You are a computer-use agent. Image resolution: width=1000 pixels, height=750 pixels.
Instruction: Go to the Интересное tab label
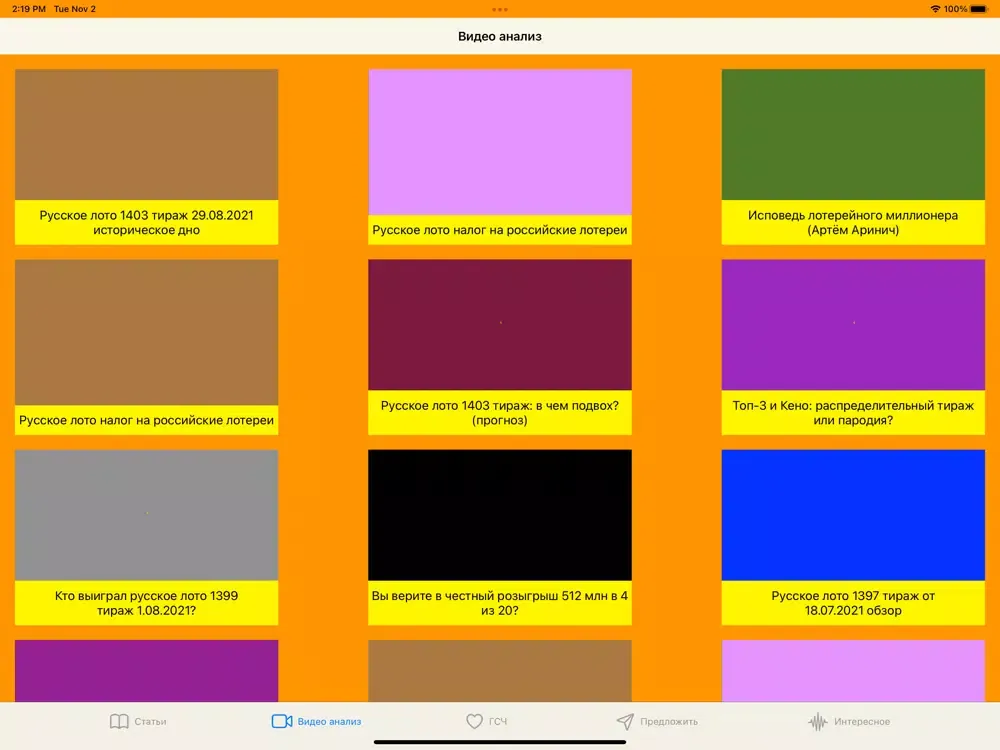(862, 721)
